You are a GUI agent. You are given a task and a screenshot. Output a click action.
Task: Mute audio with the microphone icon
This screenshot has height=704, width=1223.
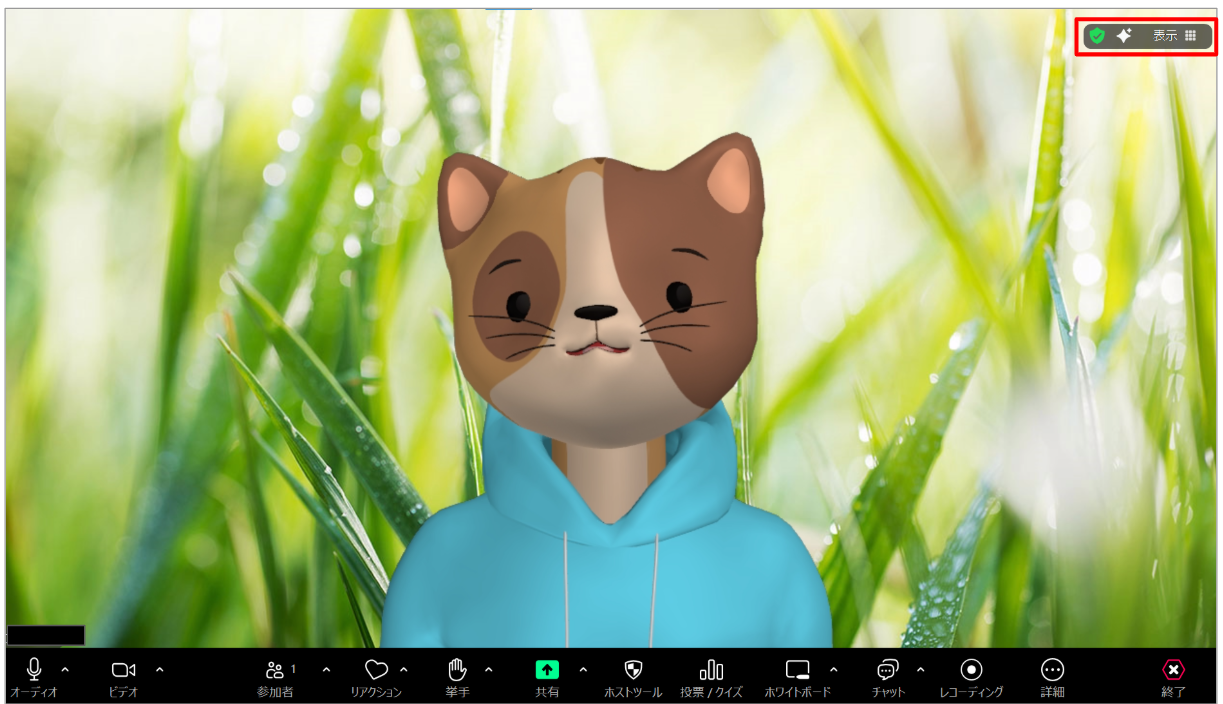[x=34, y=670]
